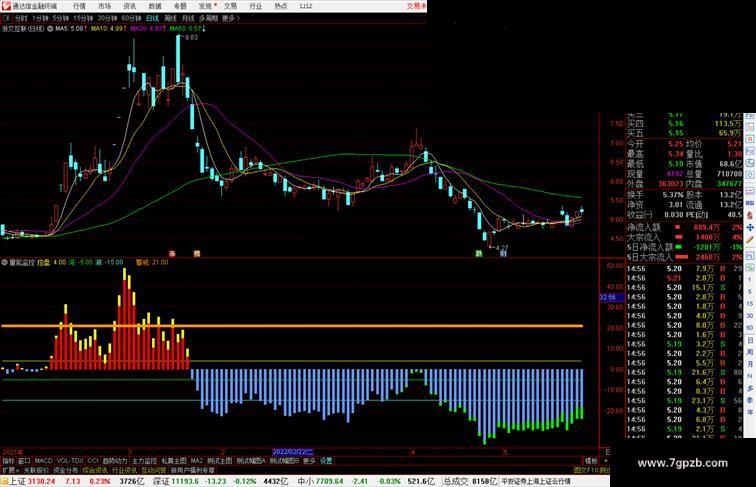Click the money bag icon in right toolbar
The width and height of the screenshot is (756, 487).
[x=750, y=216]
